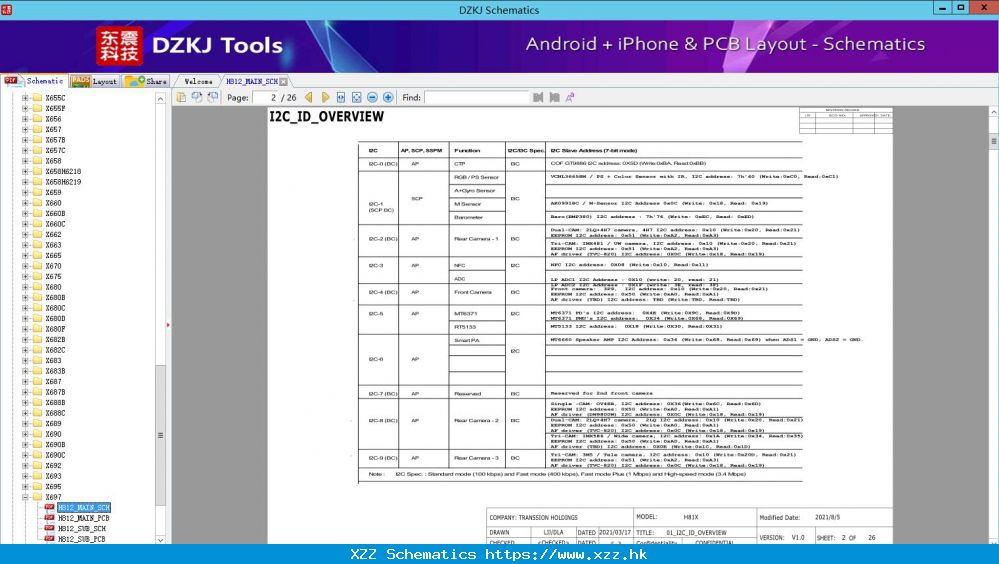Click the red DZKJ logo in the banner
Image resolution: width=999 pixels, height=564 pixels.
point(119,46)
